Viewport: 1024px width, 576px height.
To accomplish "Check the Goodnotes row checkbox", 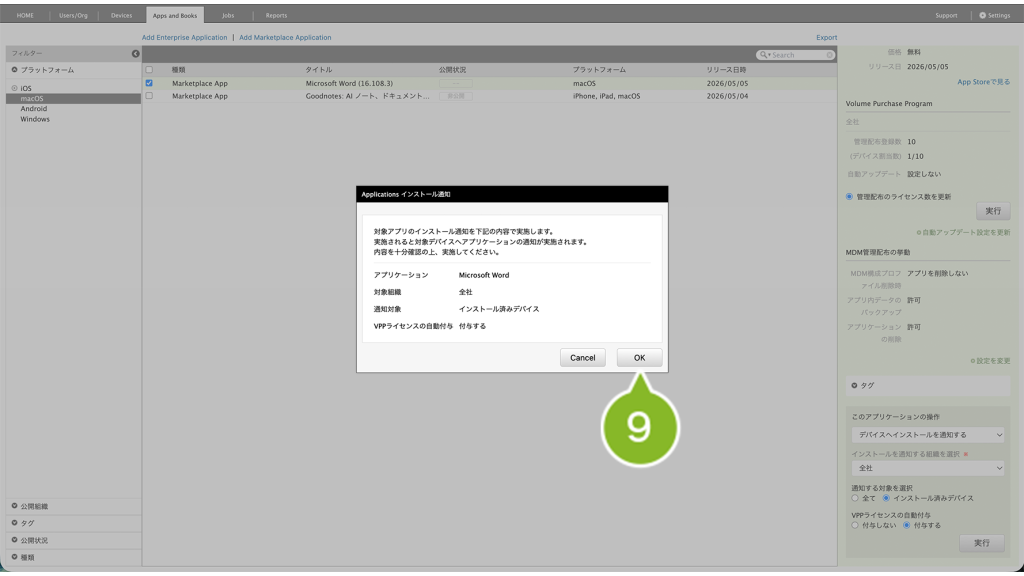I will coord(149,95).
